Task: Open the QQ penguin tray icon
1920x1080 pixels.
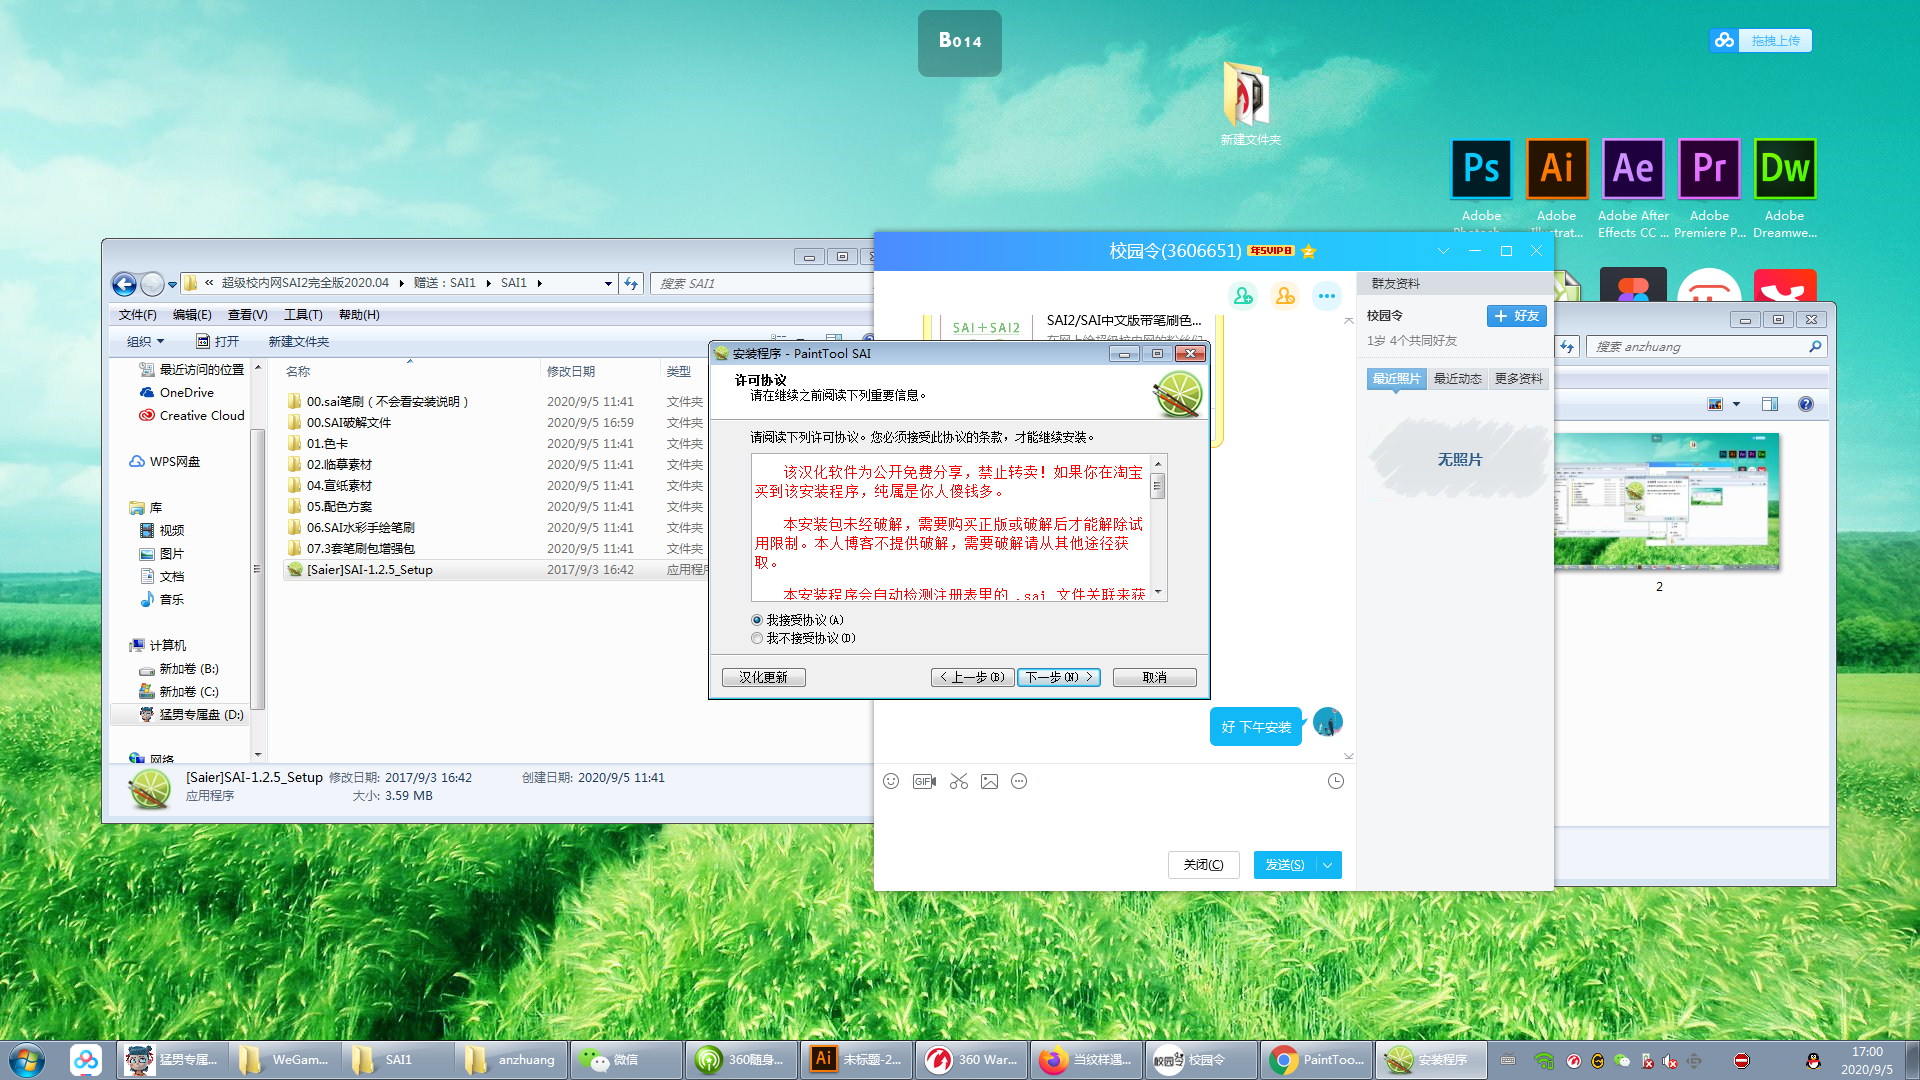Action: [x=1813, y=1061]
